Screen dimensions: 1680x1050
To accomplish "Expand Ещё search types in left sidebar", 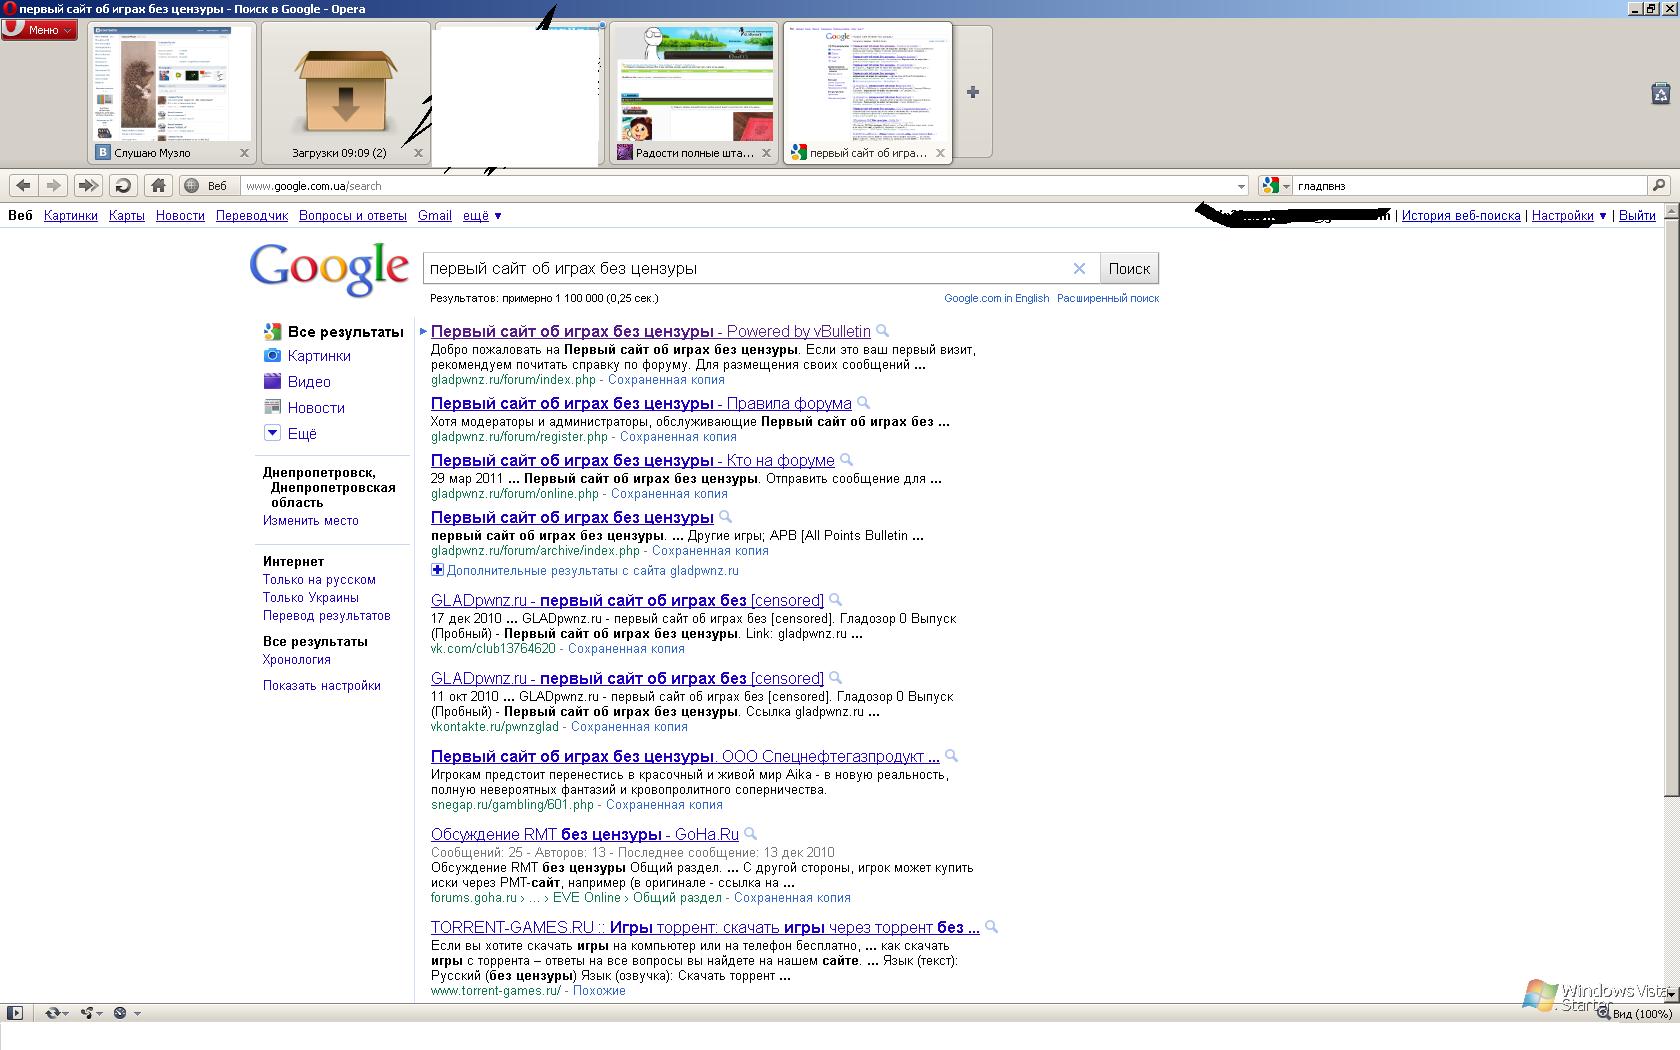I will [302, 433].
